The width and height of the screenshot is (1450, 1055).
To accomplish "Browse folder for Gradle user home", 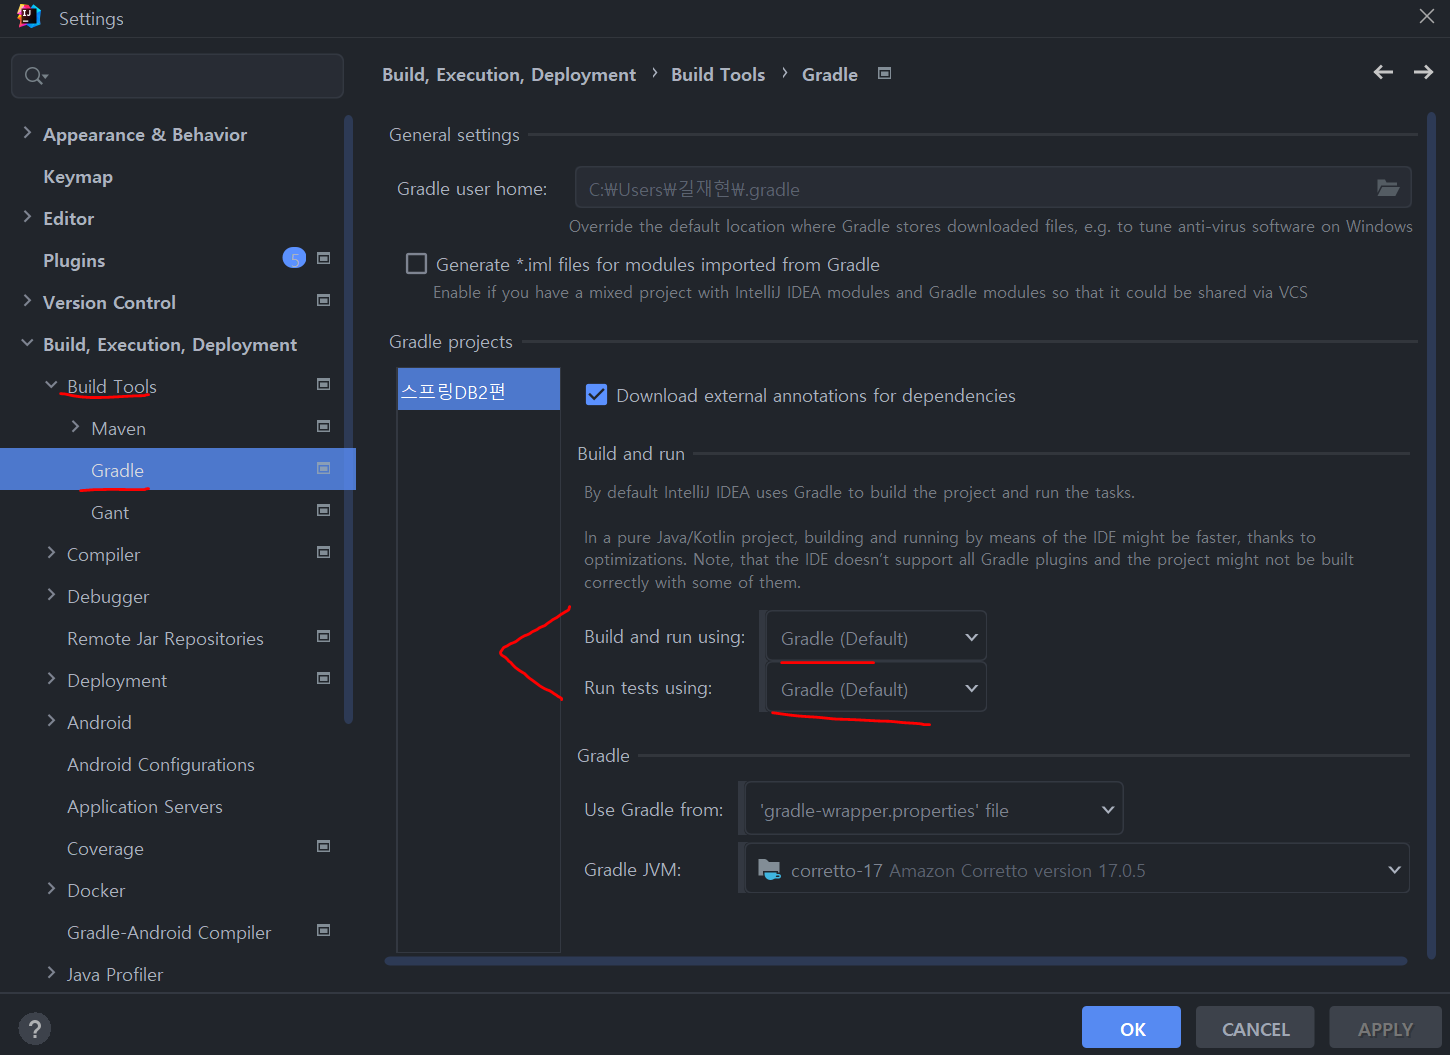I will pyautogui.click(x=1388, y=188).
